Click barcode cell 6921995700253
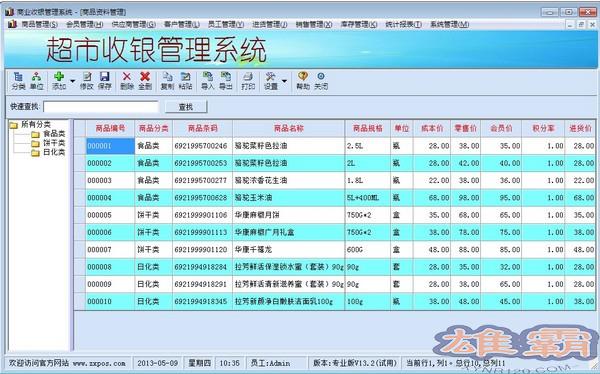 (x=202, y=163)
